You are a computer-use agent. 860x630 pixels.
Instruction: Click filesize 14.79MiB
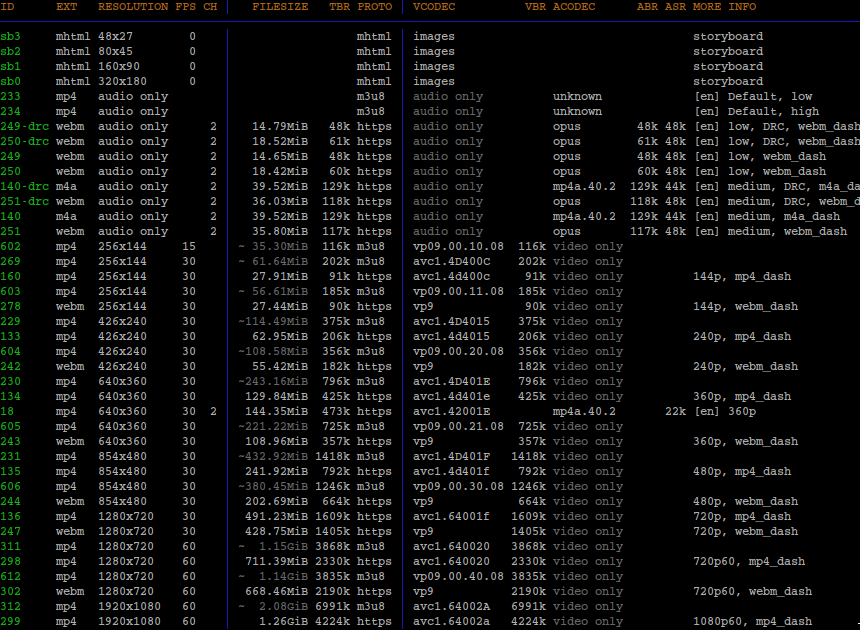tap(280, 126)
